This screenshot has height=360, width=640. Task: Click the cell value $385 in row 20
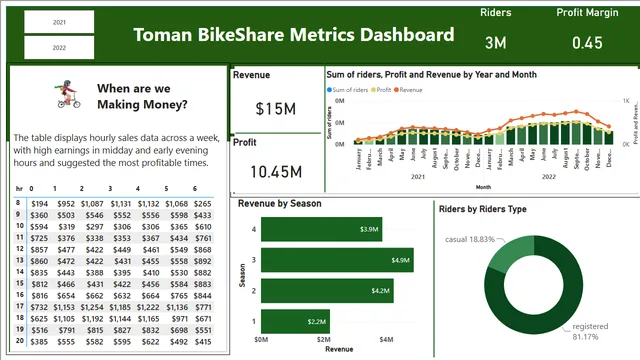(x=39, y=342)
